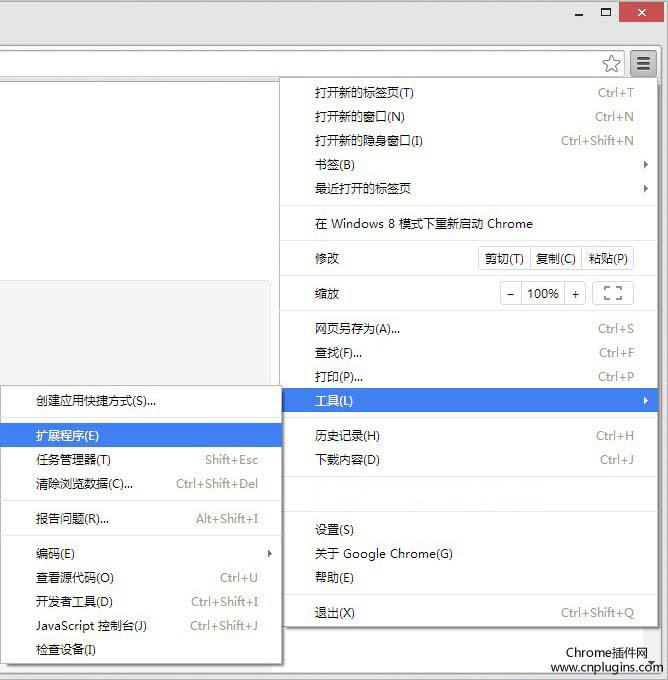
Task: Open 开发者工具(D) developer tools
Action: point(141,601)
